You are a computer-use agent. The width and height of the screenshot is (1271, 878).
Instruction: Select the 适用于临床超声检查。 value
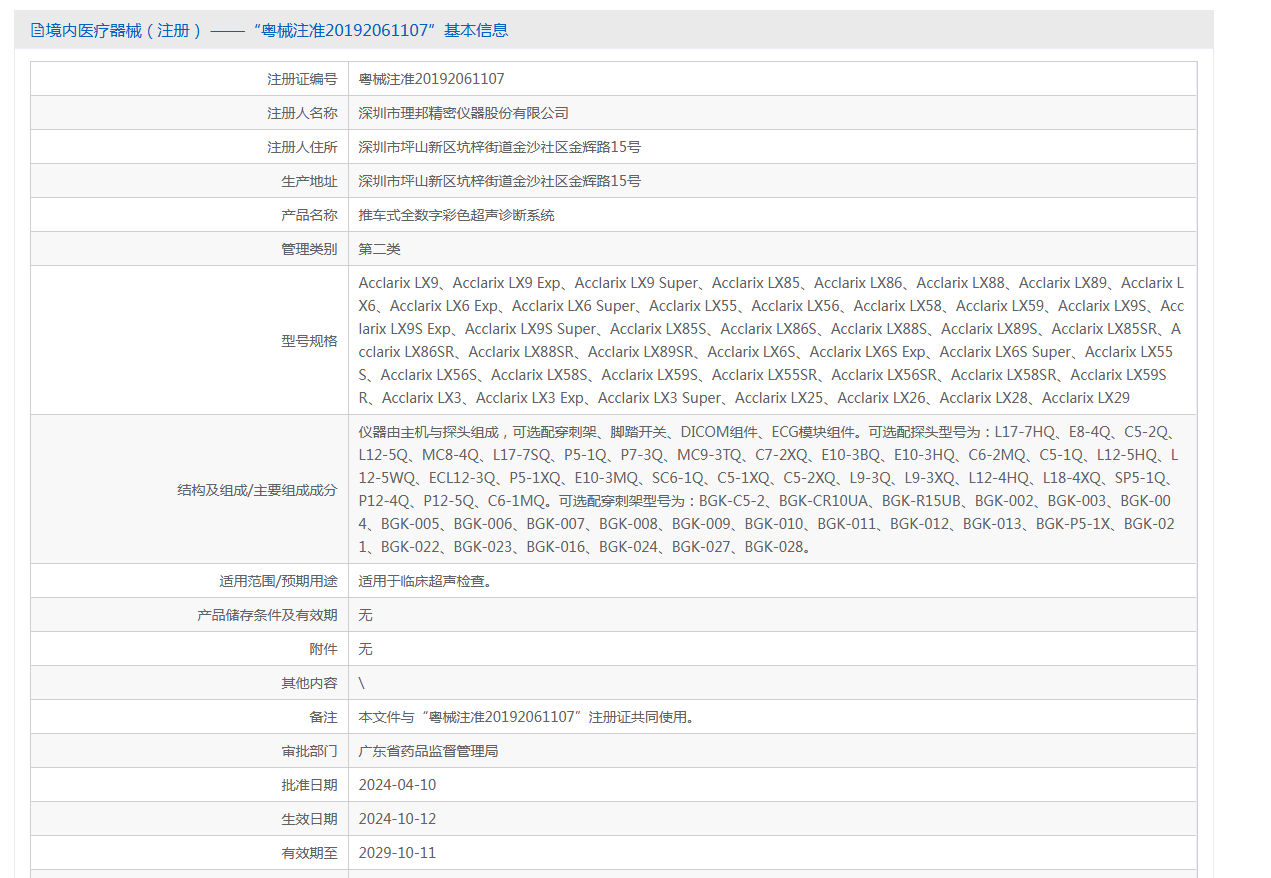425,581
